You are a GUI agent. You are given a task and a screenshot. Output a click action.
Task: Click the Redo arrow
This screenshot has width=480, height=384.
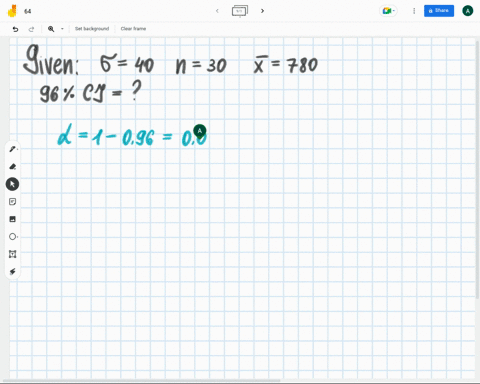coord(31,29)
